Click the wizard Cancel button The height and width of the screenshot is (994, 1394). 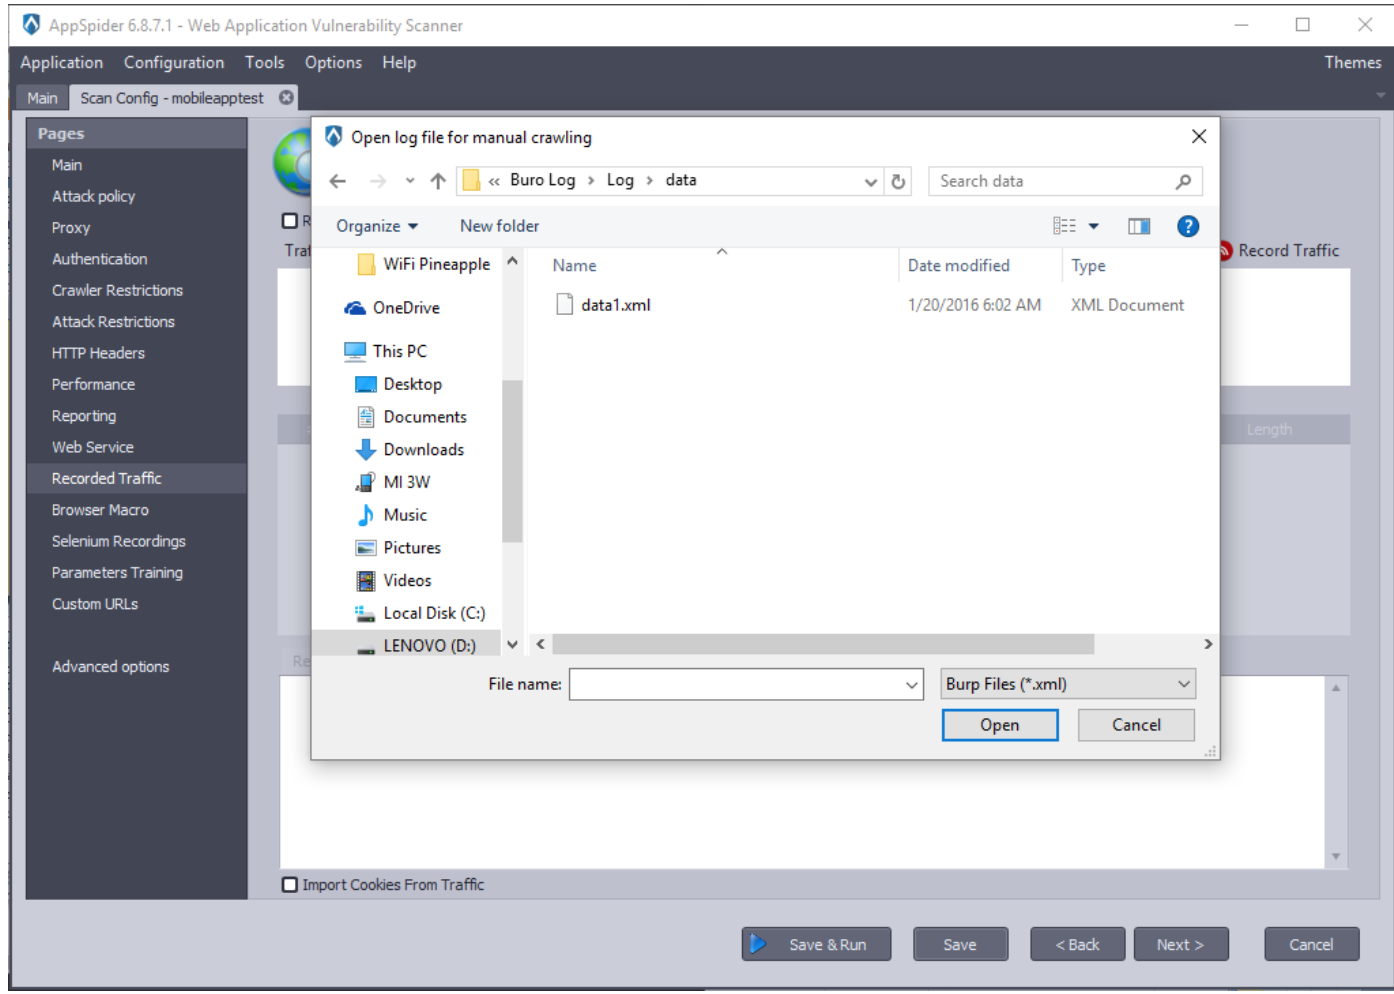pos(1311,944)
